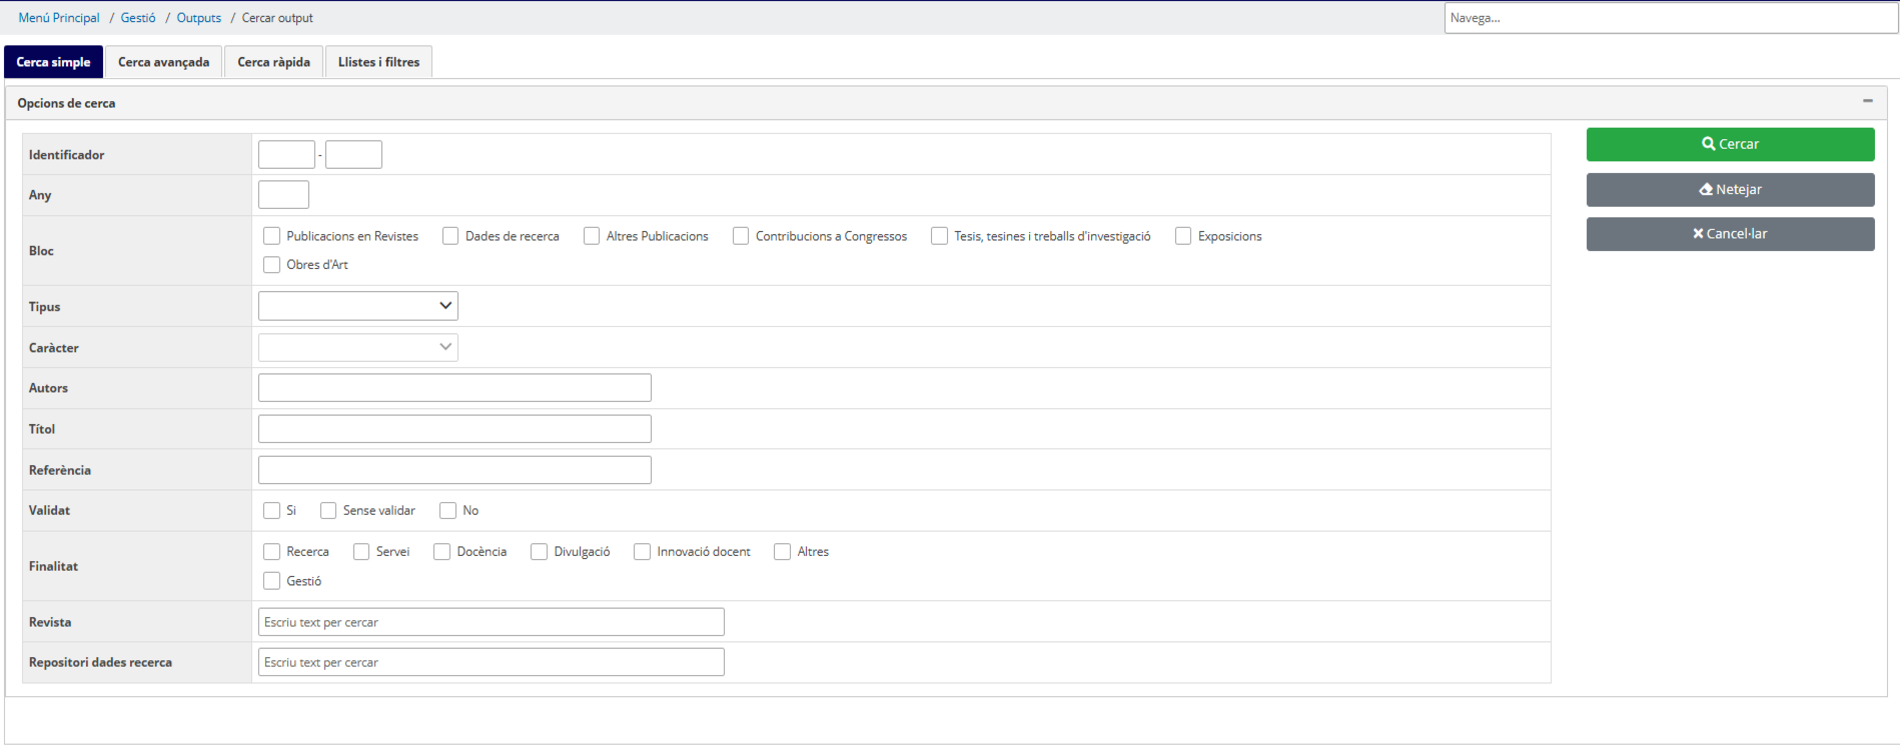Click the Navega search field
This screenshot has height=750, width=1900.
tap(1668, 18)
